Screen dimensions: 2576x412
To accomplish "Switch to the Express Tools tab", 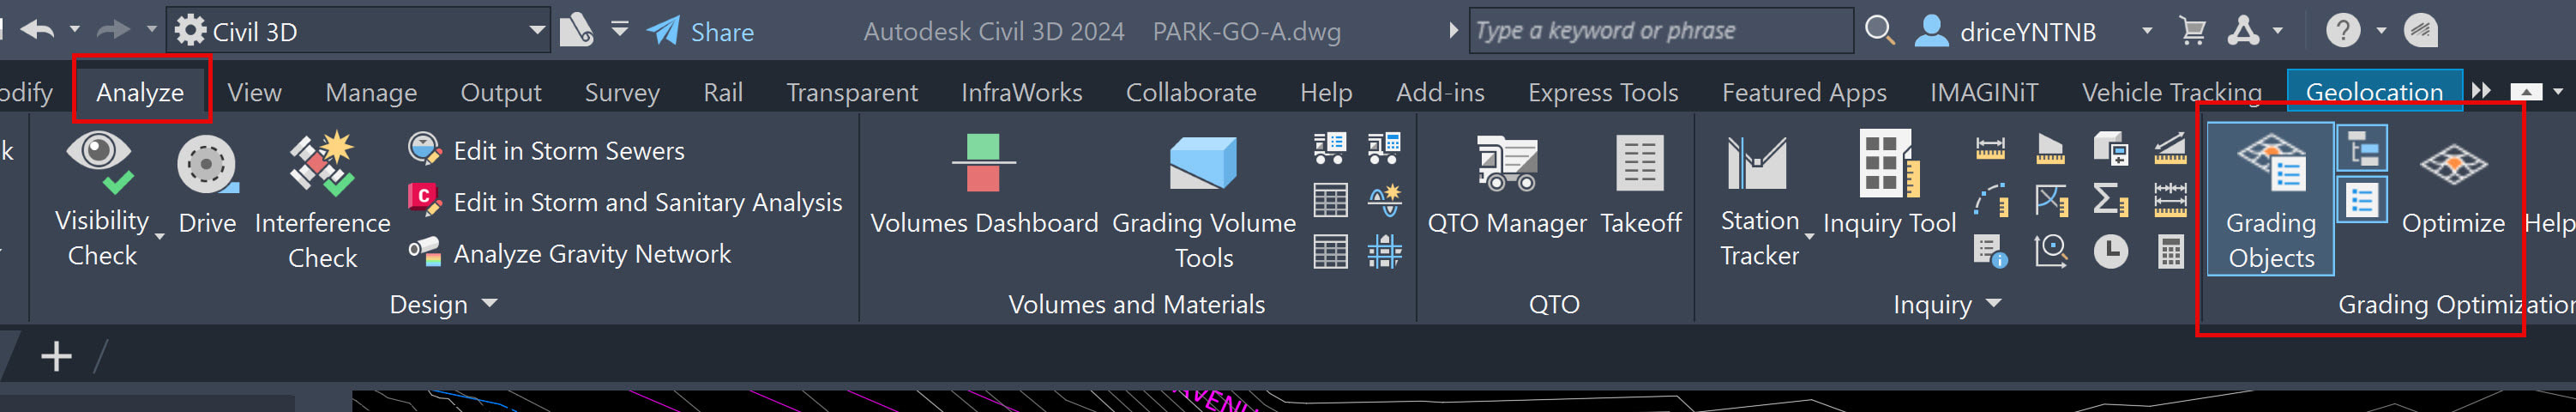I will [1603, 92].
